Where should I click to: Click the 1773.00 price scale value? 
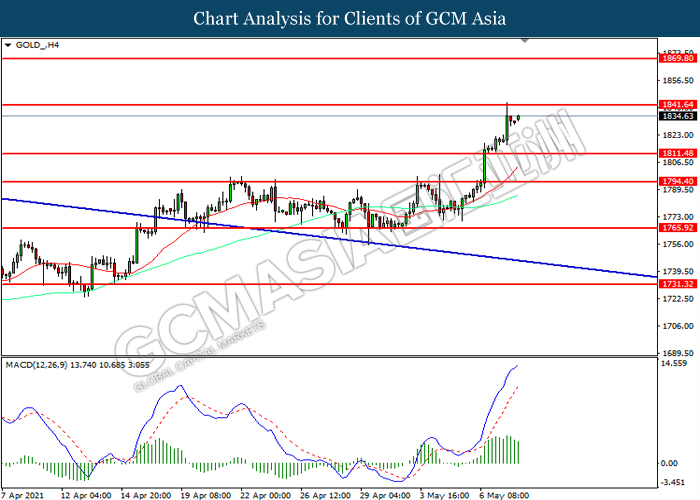tap(678, 217)
